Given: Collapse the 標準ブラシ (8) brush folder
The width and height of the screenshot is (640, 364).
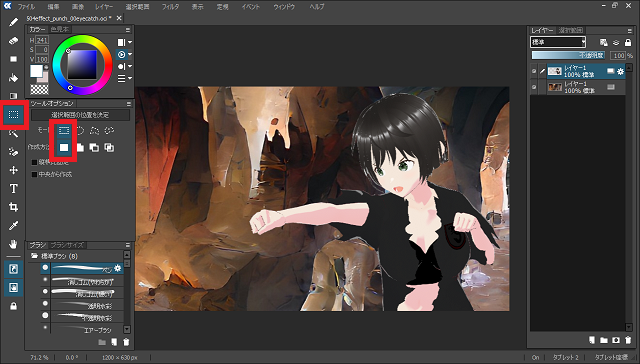Looking at the screenshot, I should [x=34, y=256].
